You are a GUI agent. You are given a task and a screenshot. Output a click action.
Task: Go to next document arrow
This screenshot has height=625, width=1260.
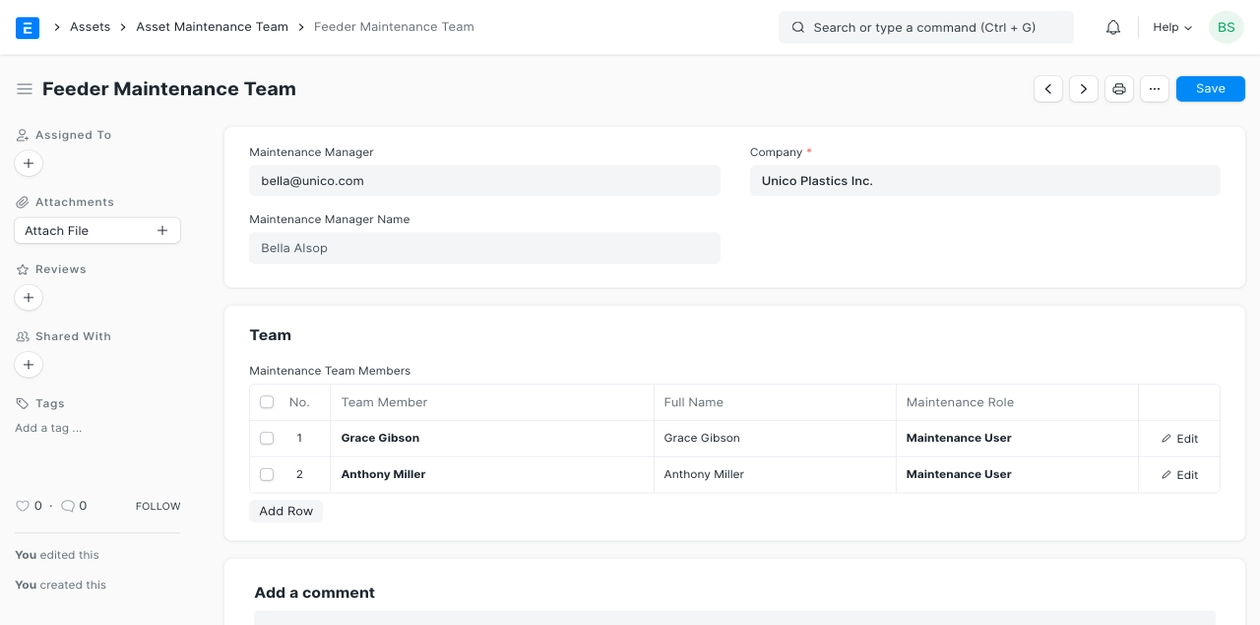(1083, 89)
